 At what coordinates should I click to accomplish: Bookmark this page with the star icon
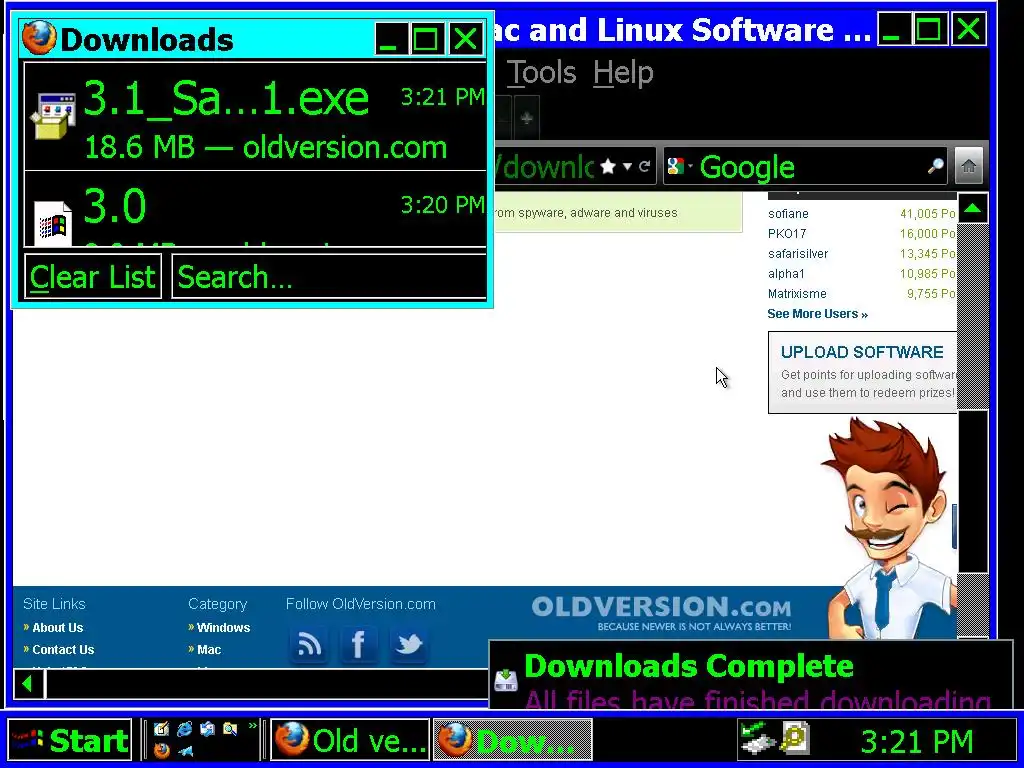point(607,167)
